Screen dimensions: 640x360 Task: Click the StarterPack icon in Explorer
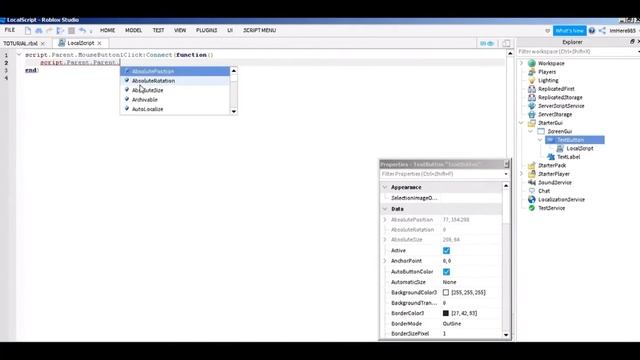pos(531,165)
